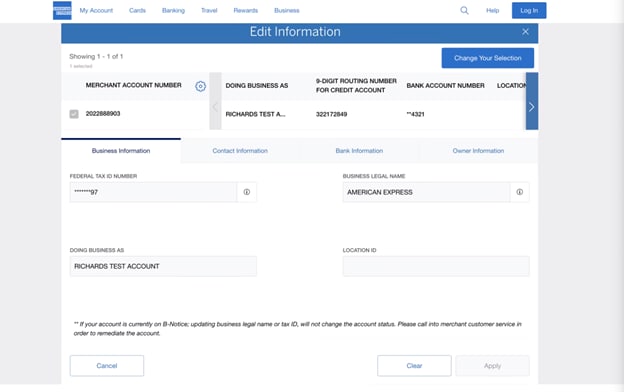
Task: Click the RICHARDS TEST A... table cell
Action: tap(255, 114)
